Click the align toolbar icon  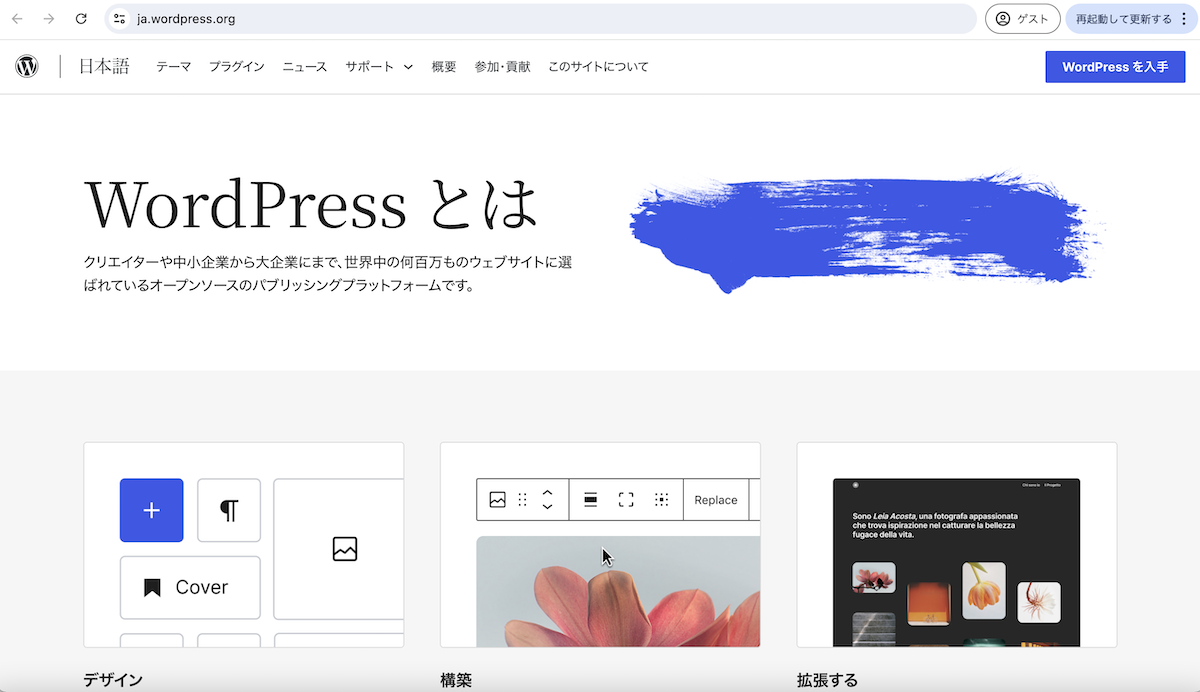[x=590, y=500]
